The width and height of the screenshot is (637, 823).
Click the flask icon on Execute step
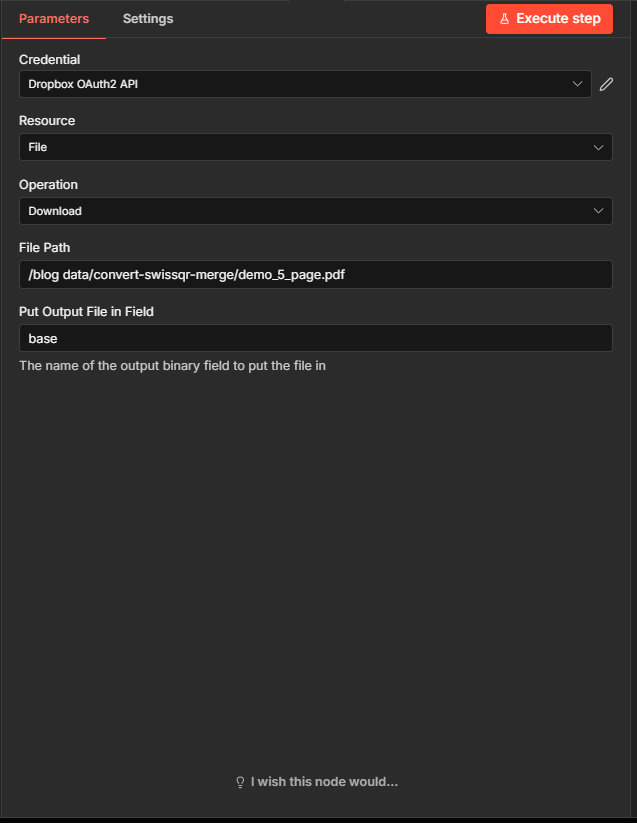(504, 19)
